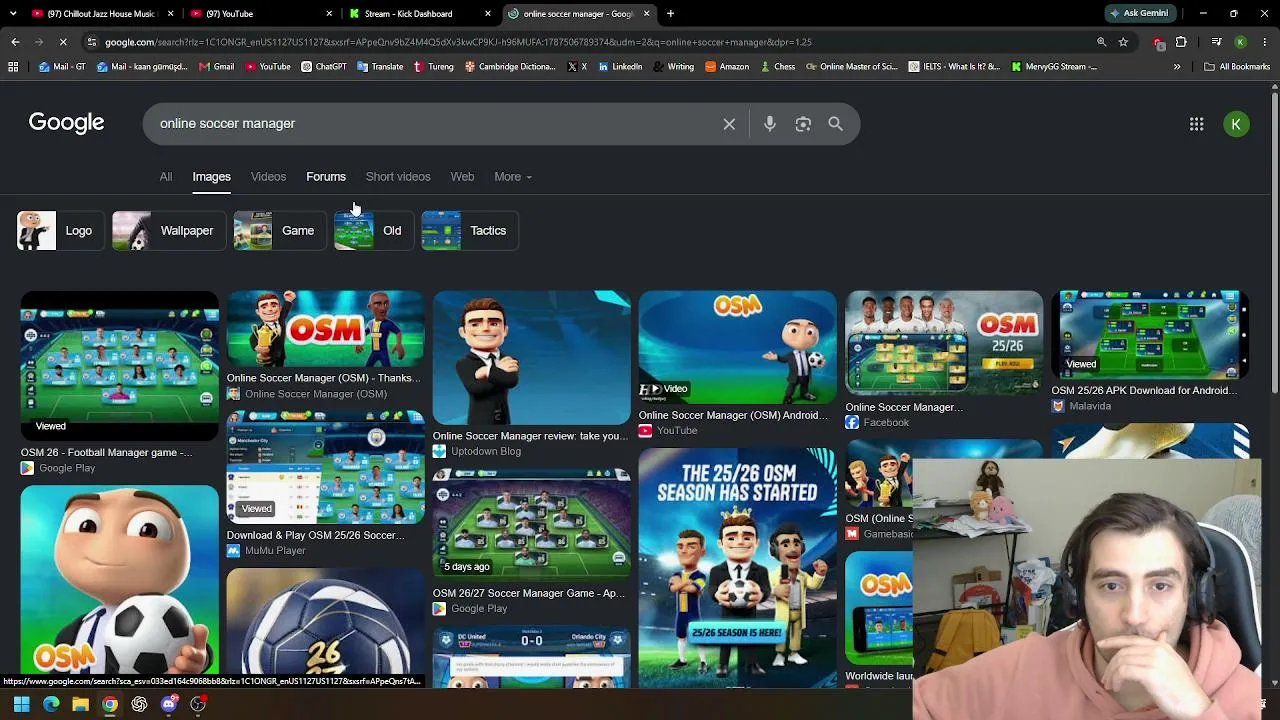This screenshot has width=1280, height=720.
Task: Switch to the Videos results tab
Action: (268, 177)
